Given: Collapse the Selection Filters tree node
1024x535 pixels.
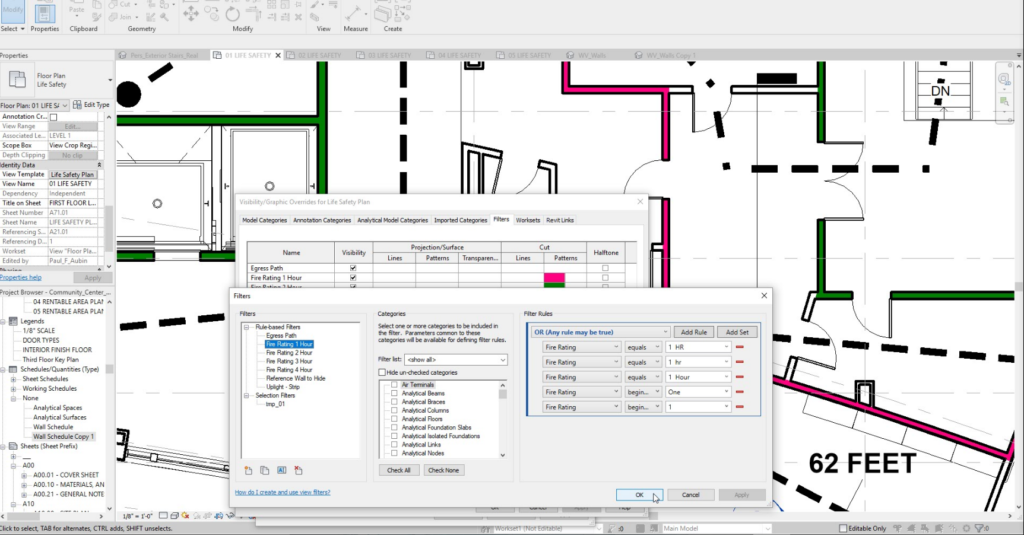Looking at the screenshot, I should [x=247, y=395].
